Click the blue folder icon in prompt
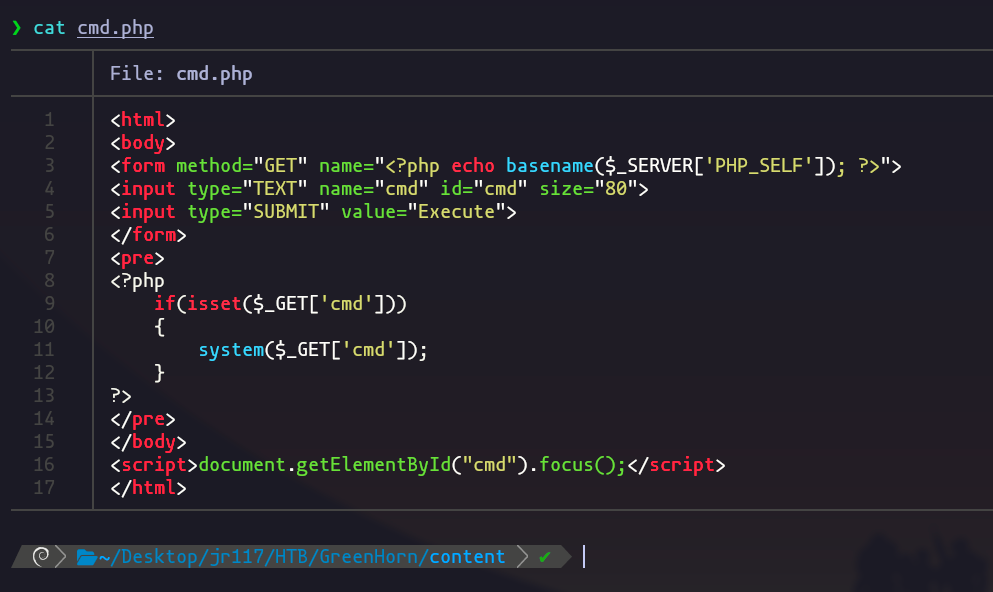 coord(86,557)
